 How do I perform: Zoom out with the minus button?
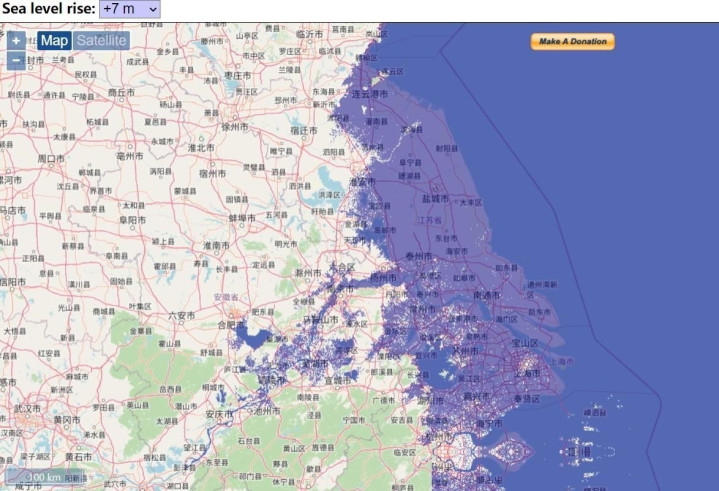tap(16, 61)
